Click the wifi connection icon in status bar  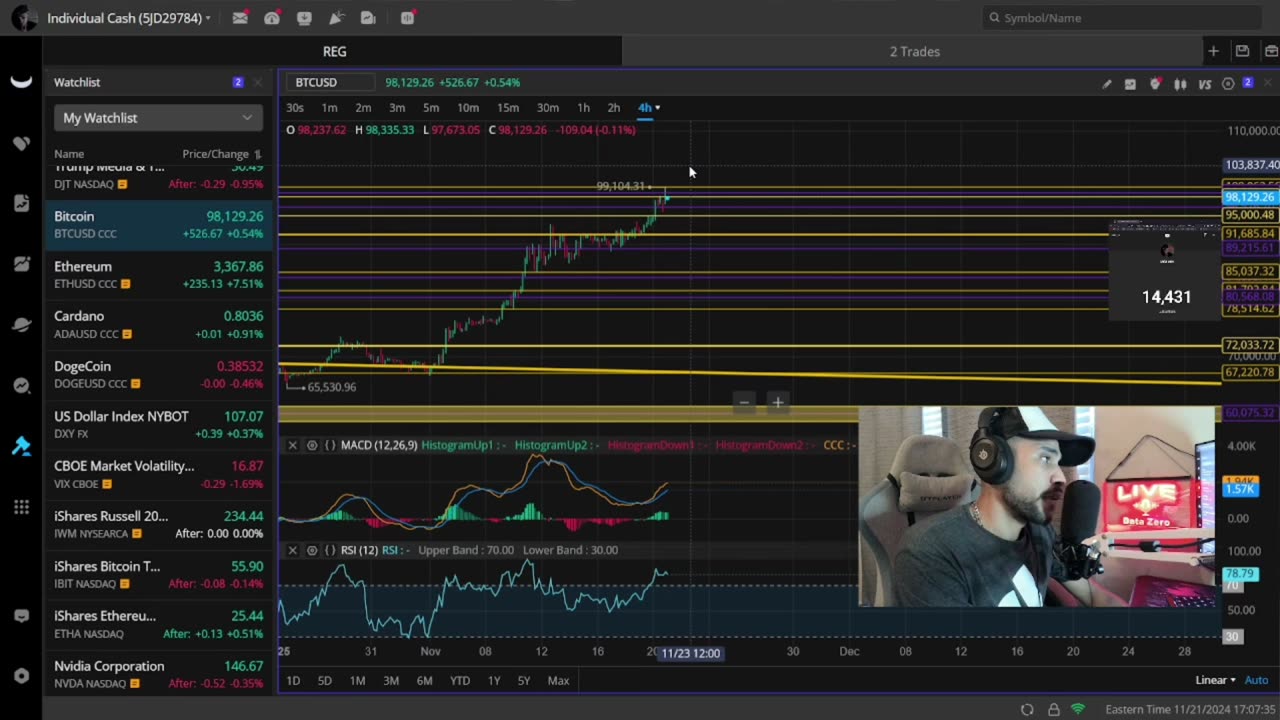[1078, 709]
